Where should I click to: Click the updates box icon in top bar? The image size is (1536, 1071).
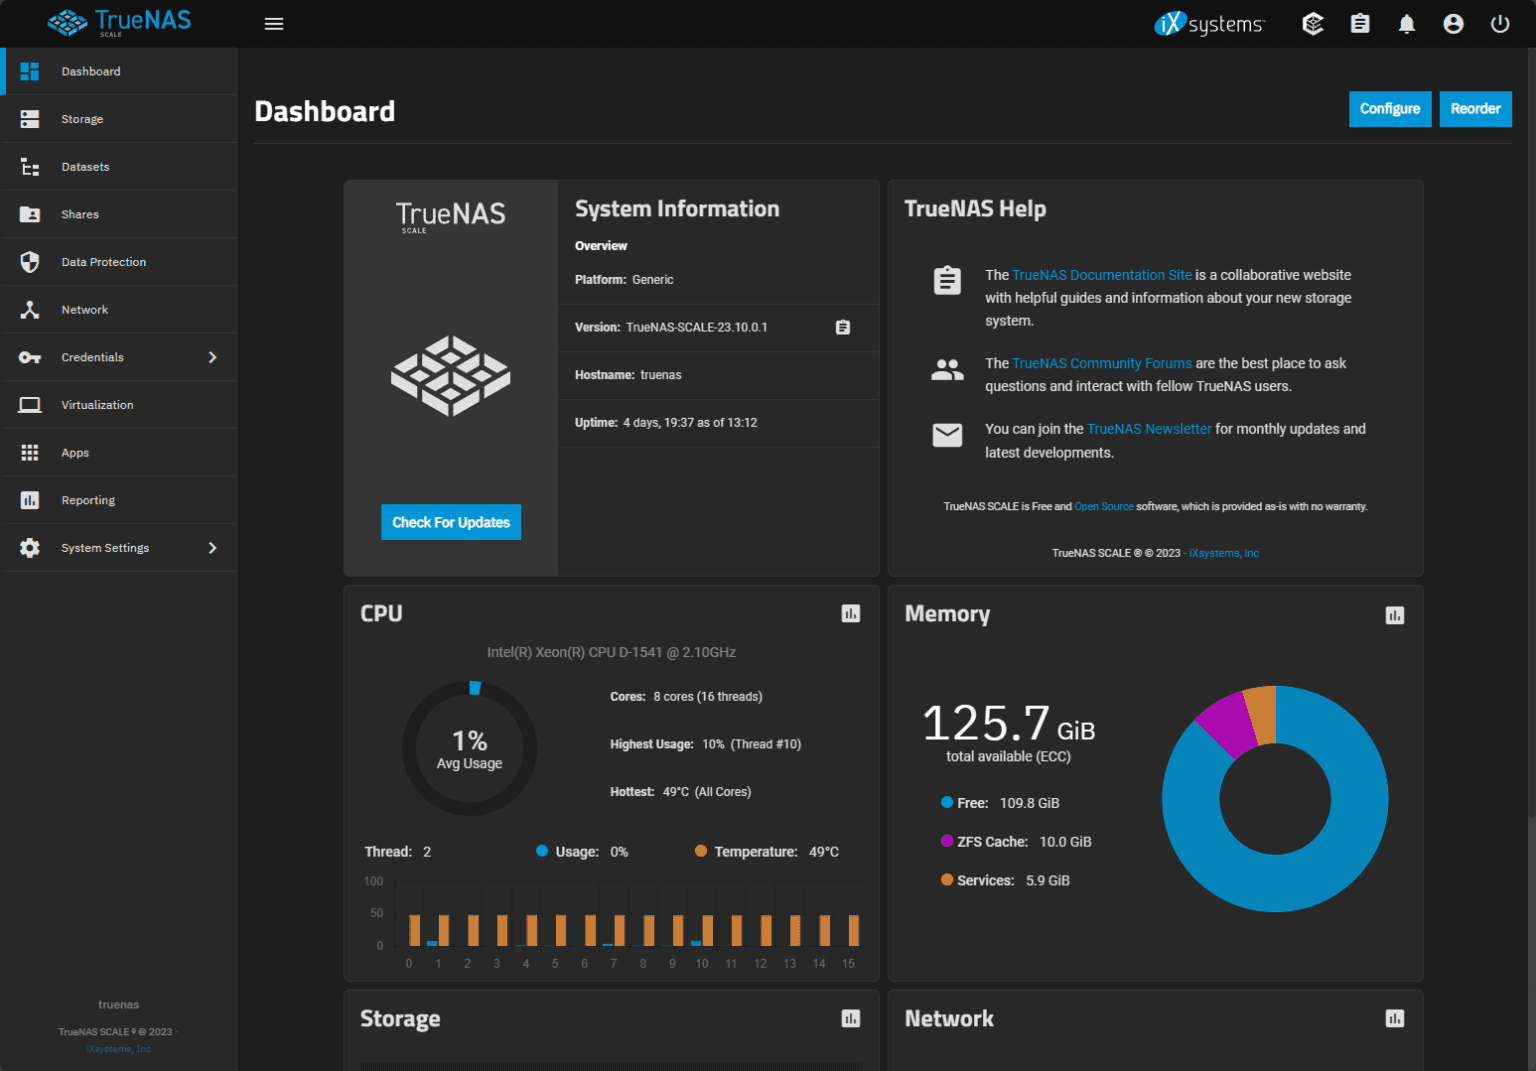click(1312, 23)
